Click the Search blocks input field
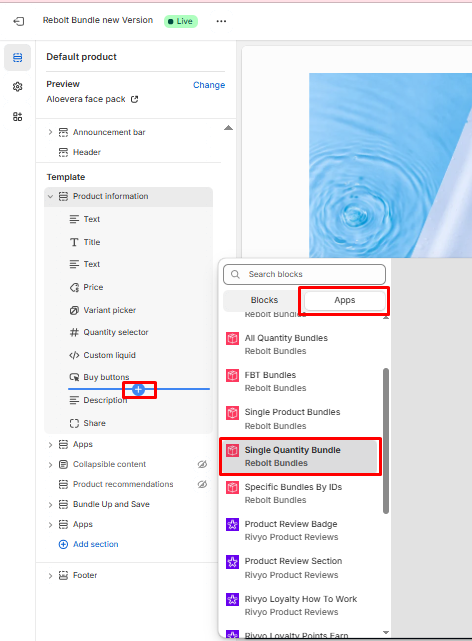This screenshot has height=641, width=472. pos(304,274)
